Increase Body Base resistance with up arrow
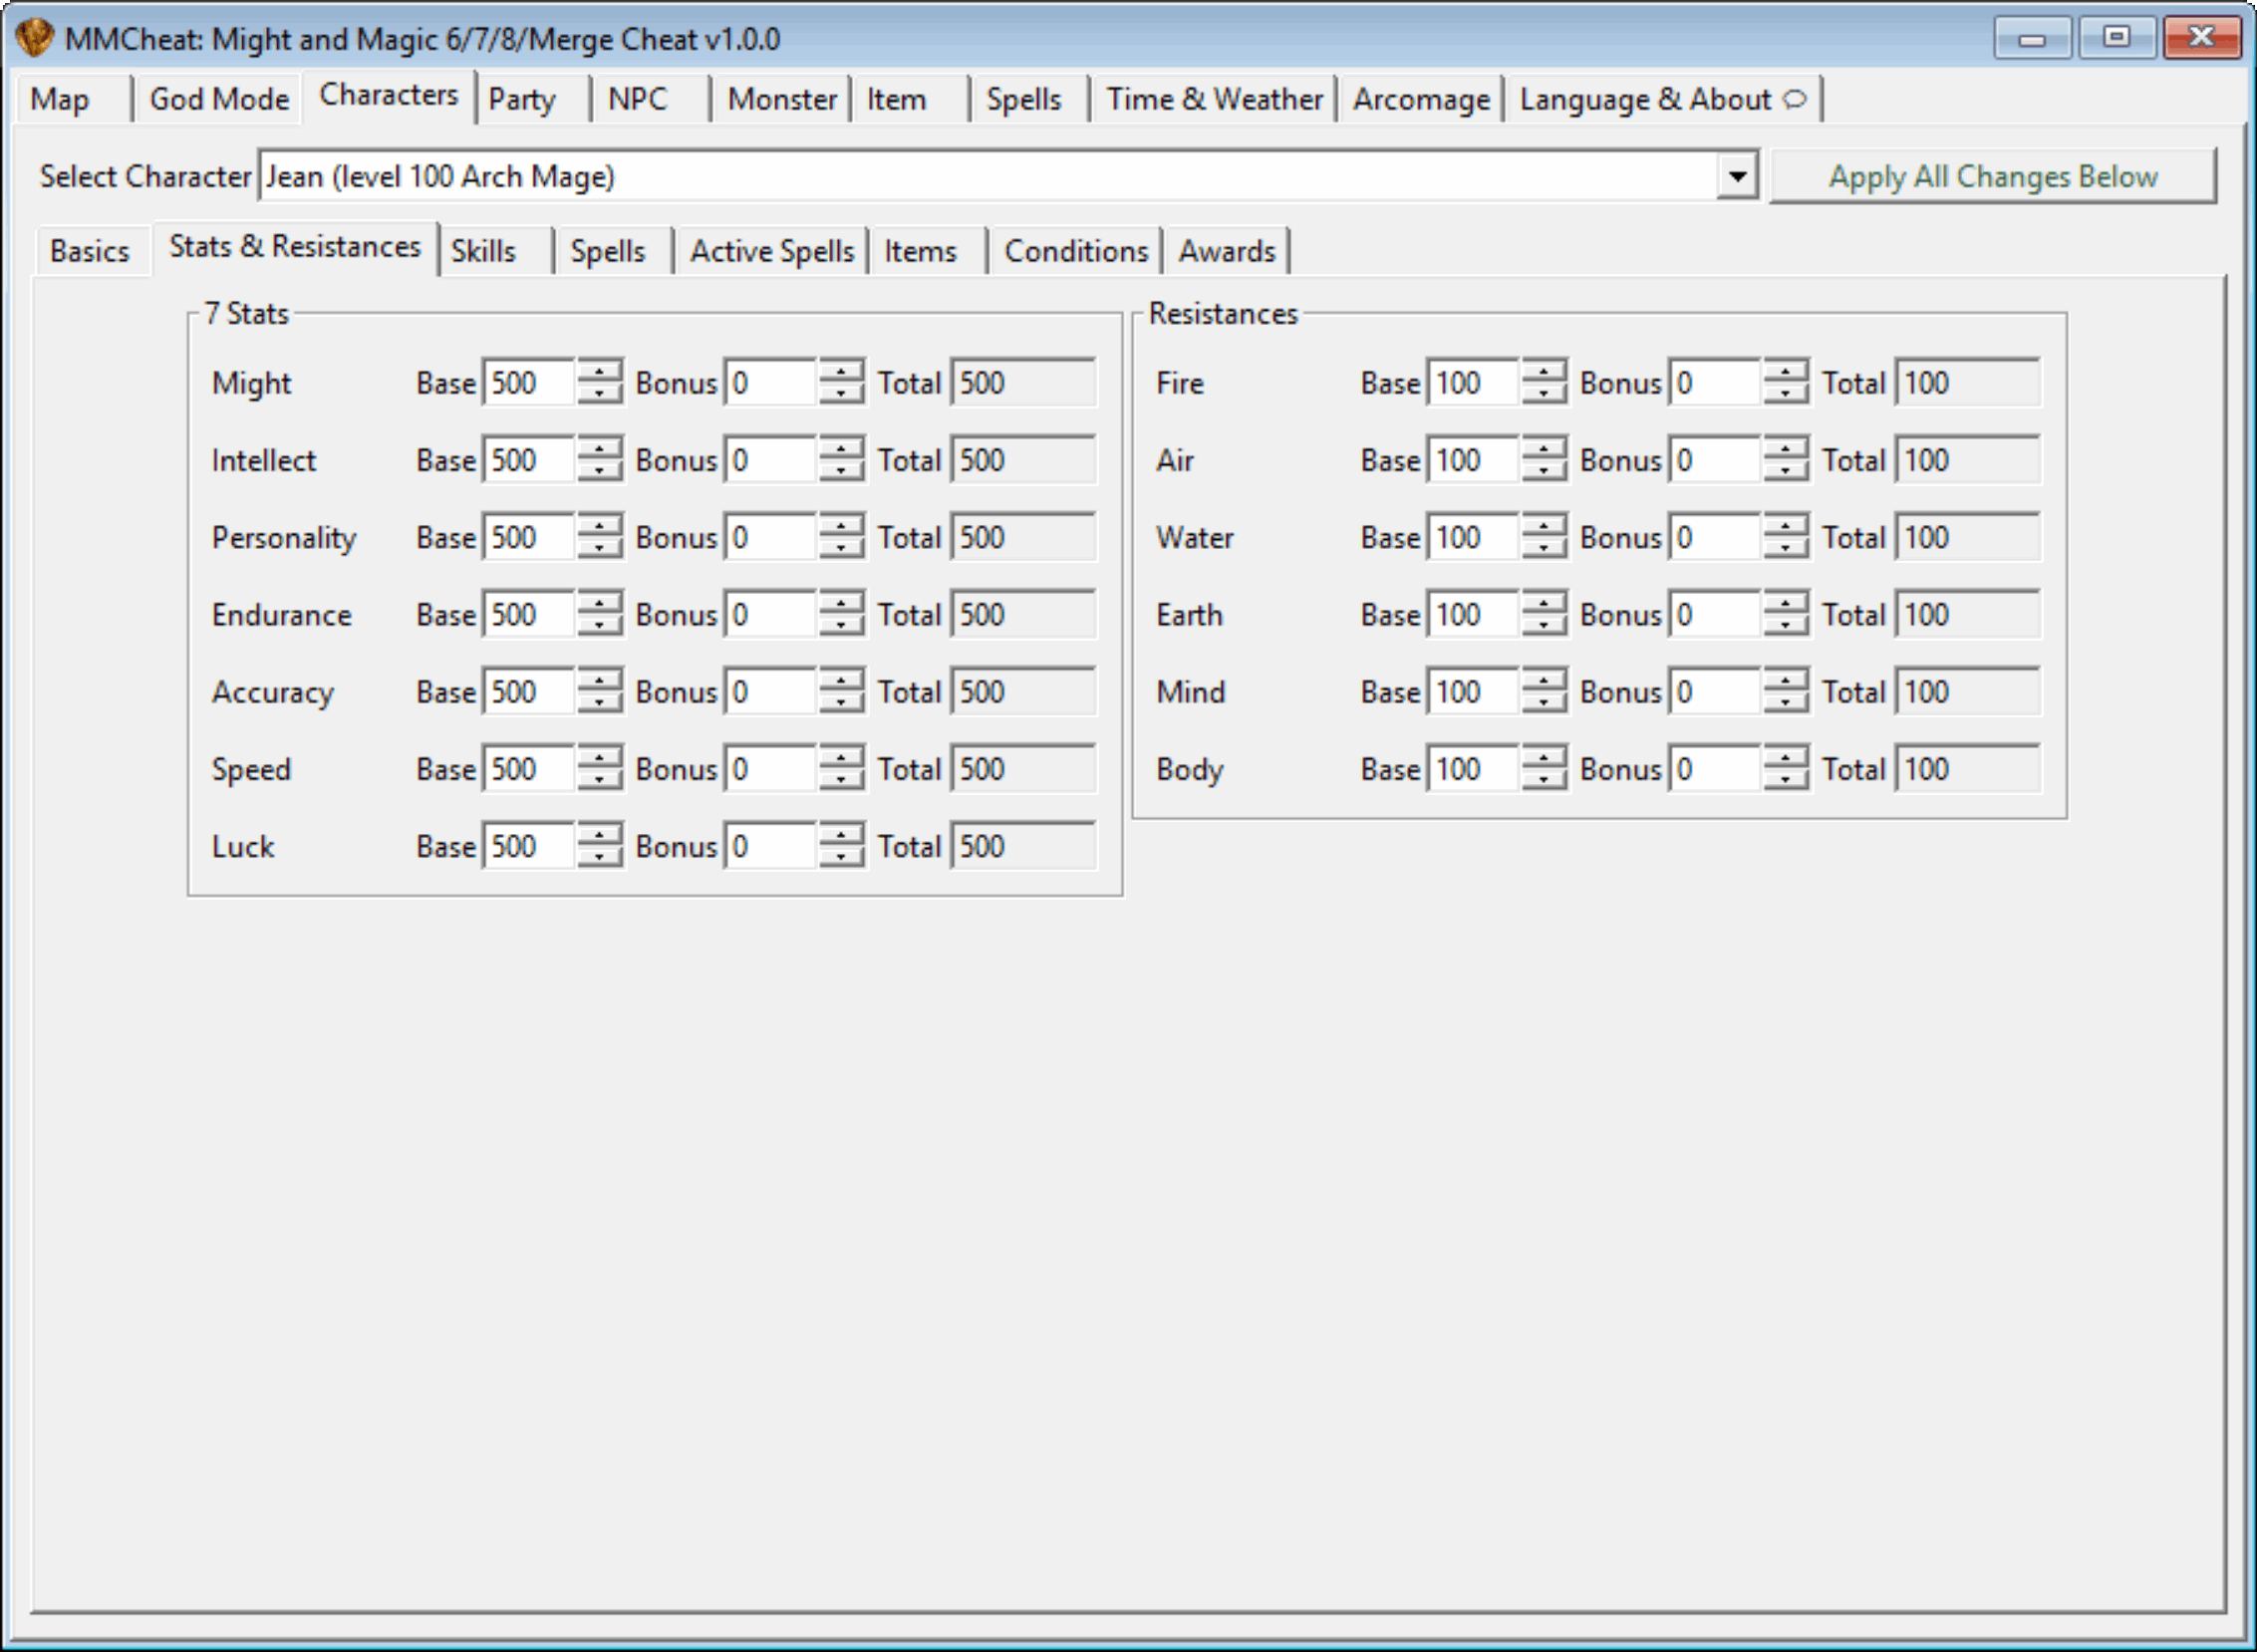The height and width of the screenshot is (1652, 2257). click(x=1544, y=757)
